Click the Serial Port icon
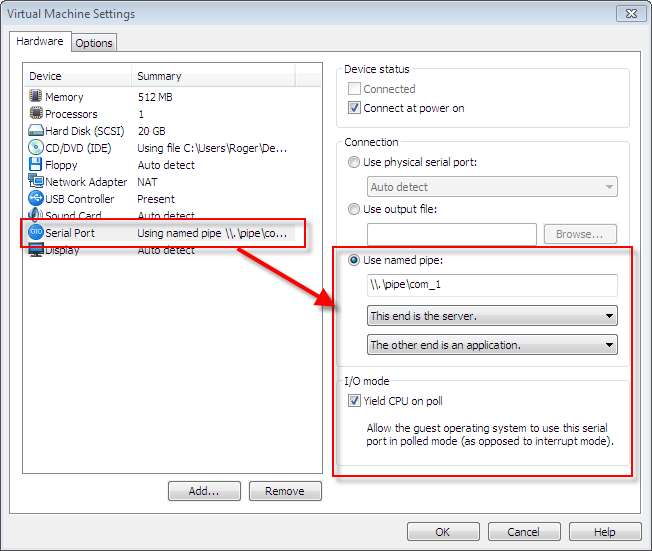652x551 pixels. [36, 232]
